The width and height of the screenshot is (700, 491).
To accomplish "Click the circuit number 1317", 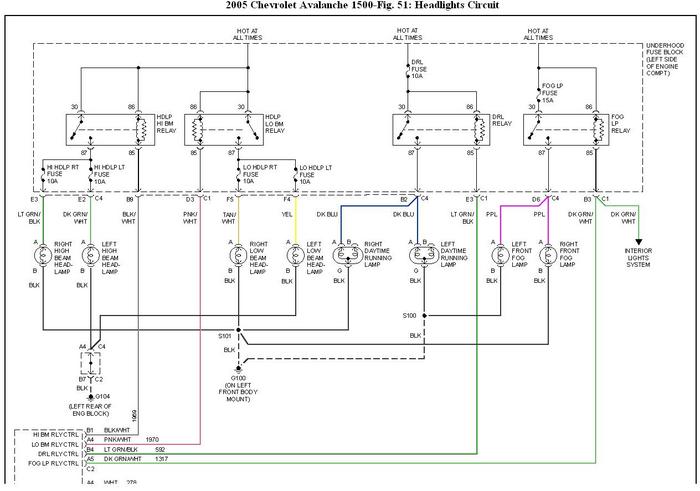I will pyautogui.click(x=161, y=459).
